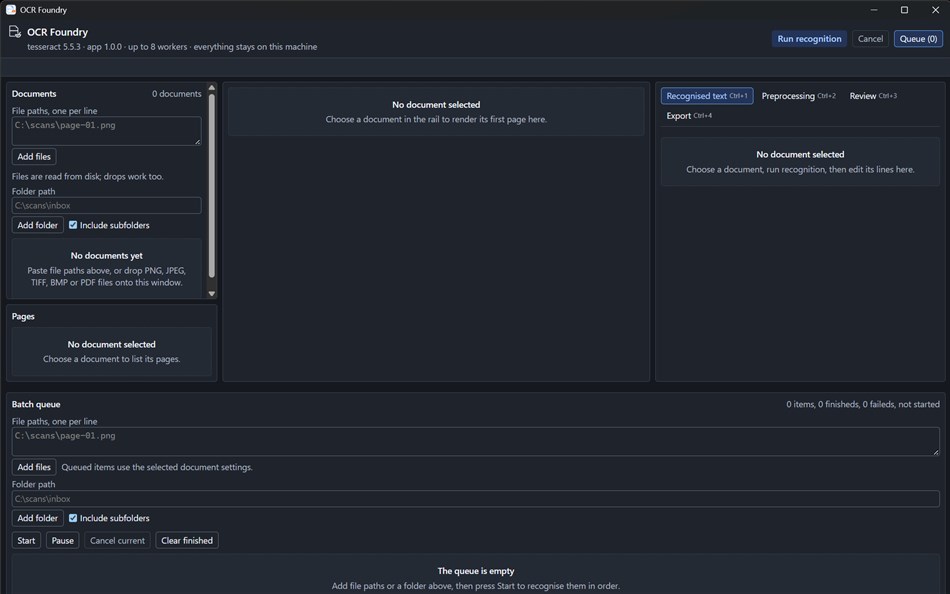Close the OCR Foundry window
Viewport: 950px width, 594px height.
click(x=935, y=10)
